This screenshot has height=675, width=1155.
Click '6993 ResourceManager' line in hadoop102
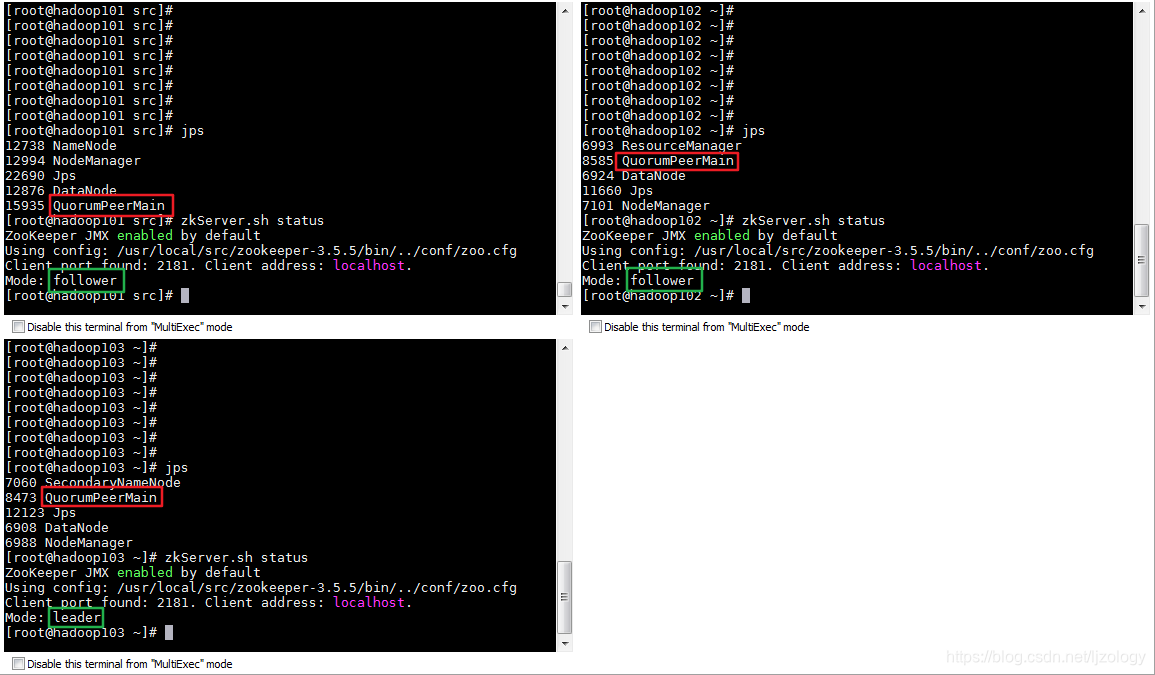click(x=661, y=145)
